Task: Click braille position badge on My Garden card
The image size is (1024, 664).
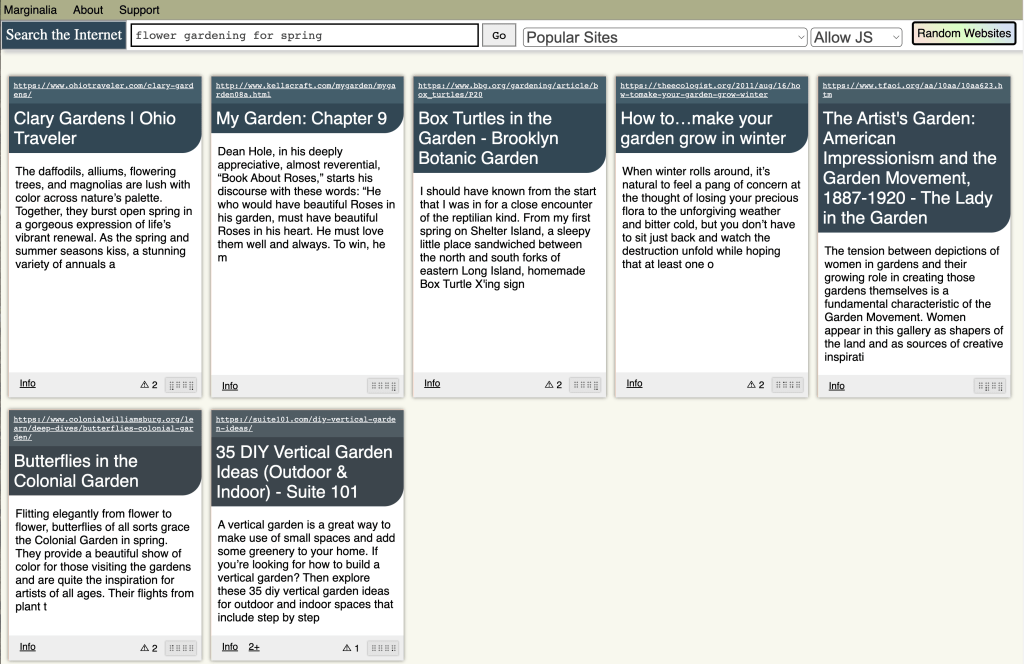Action: pos(383,386)
